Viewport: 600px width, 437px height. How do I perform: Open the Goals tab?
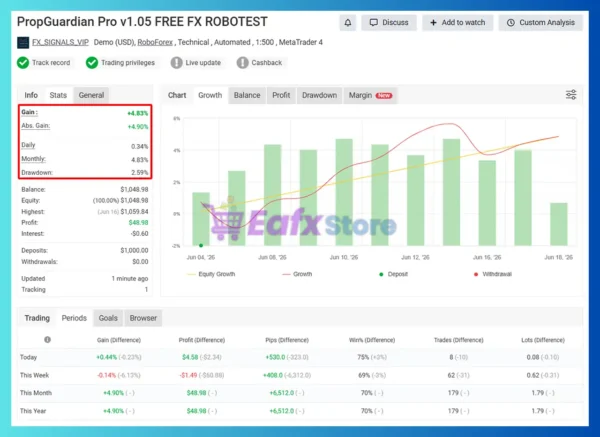point(108,318)
